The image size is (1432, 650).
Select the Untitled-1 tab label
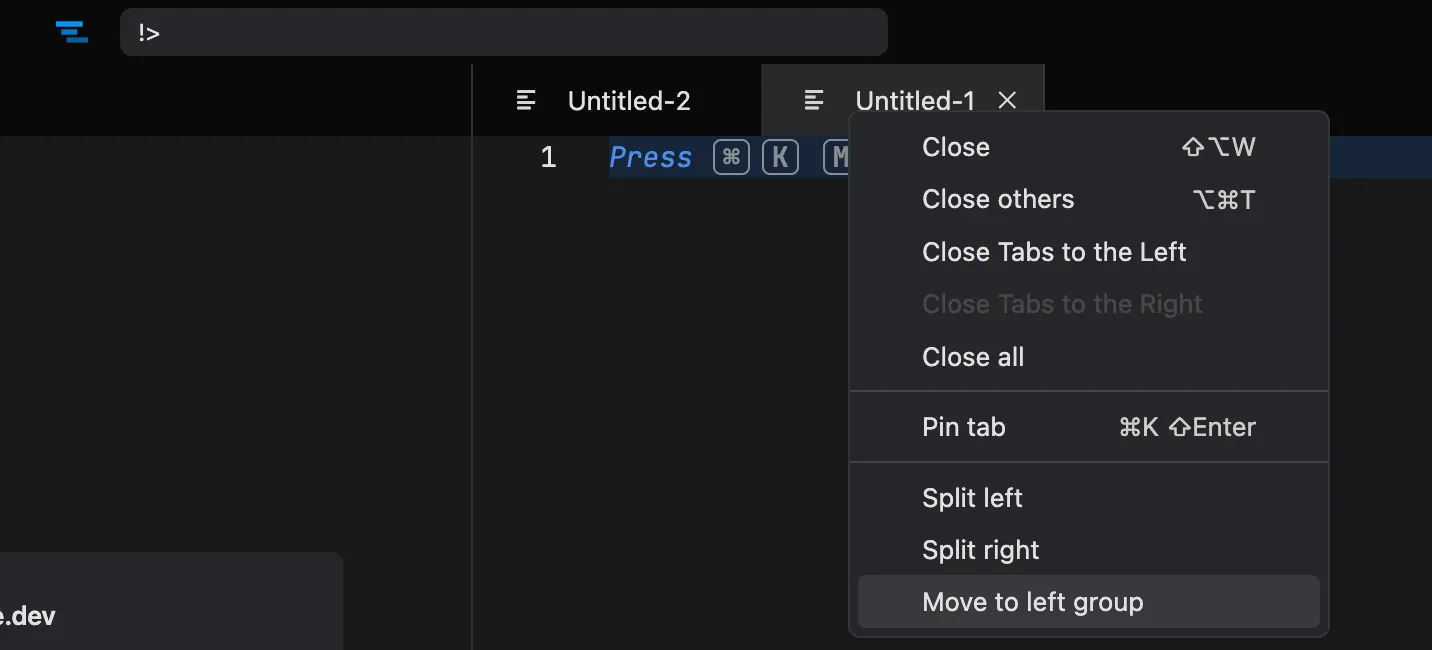point(914,100)
